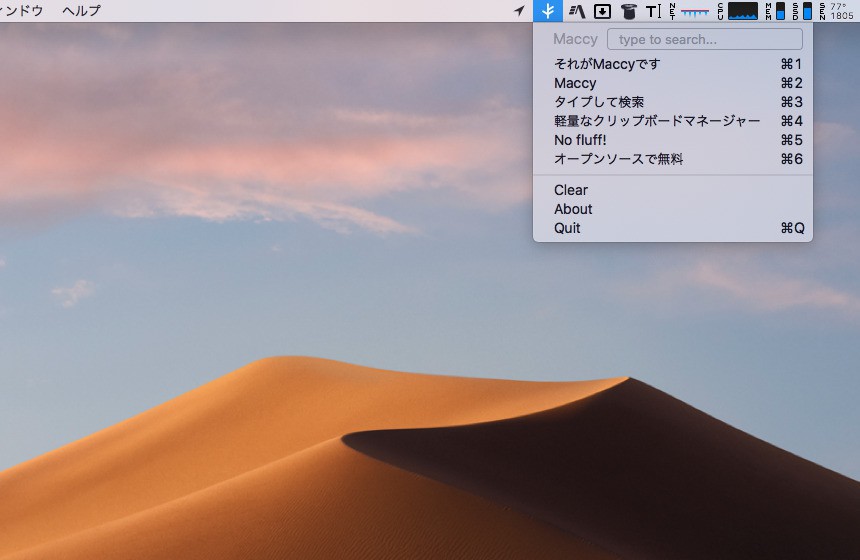Open the SSD disk usage monitor
860x560 pixels.
tap(802, 11)
